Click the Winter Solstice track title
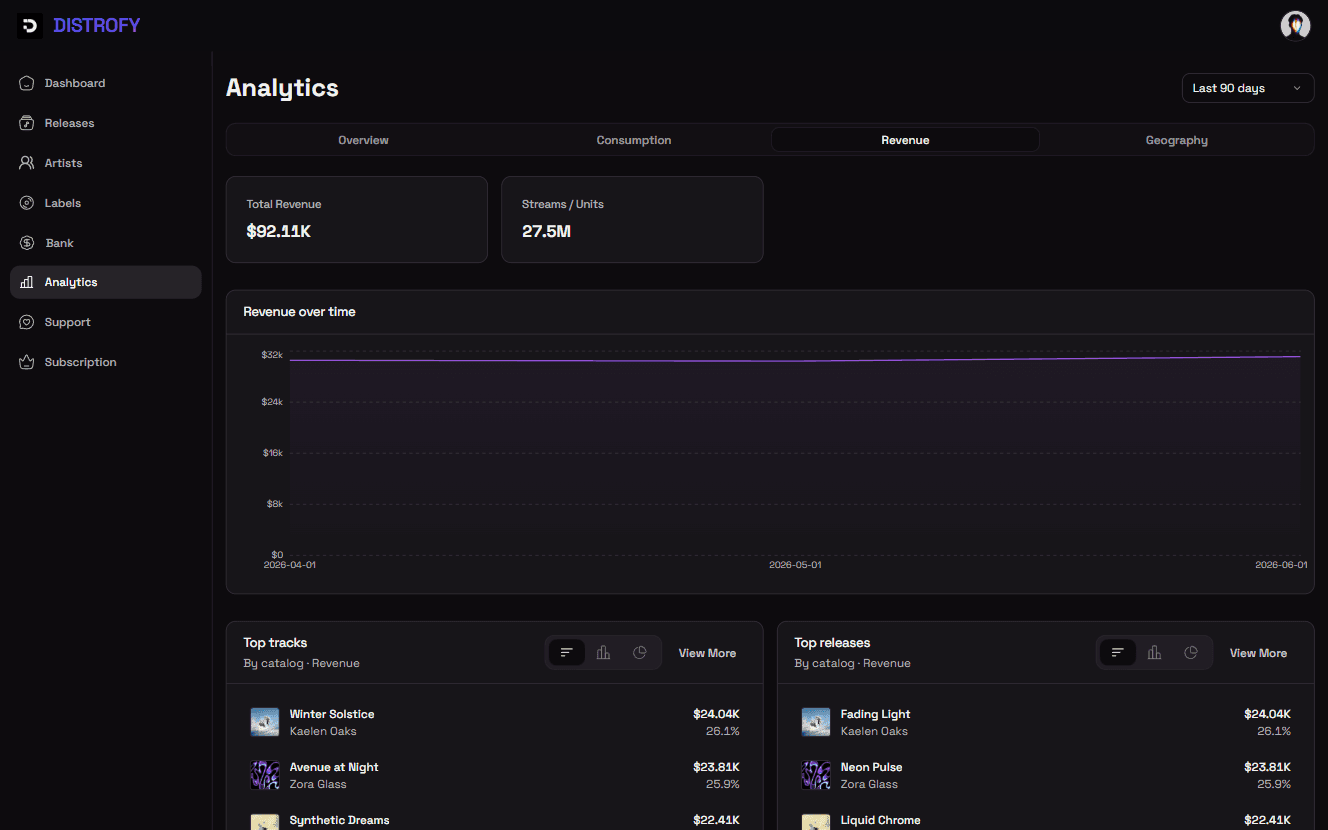 pos(332,714)
